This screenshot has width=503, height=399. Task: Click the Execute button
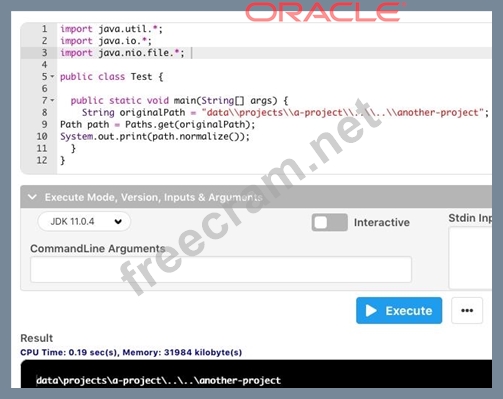pos(399,310)
